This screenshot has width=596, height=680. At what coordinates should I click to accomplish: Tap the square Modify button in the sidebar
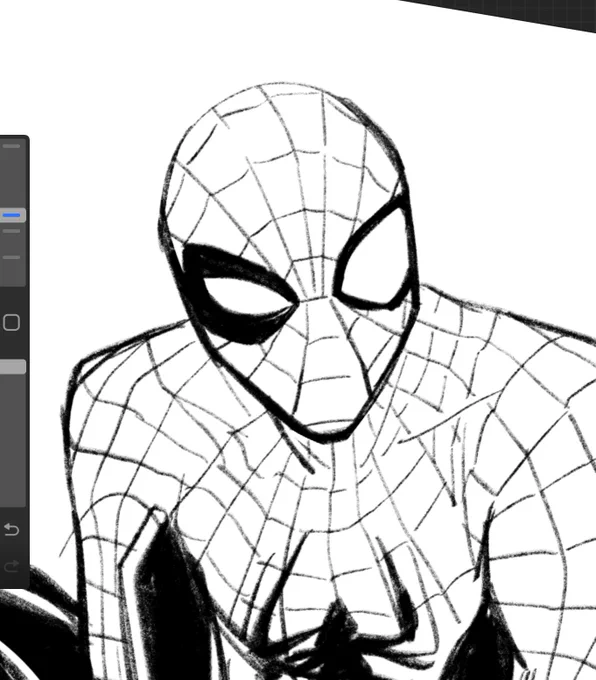click(11, 322)
